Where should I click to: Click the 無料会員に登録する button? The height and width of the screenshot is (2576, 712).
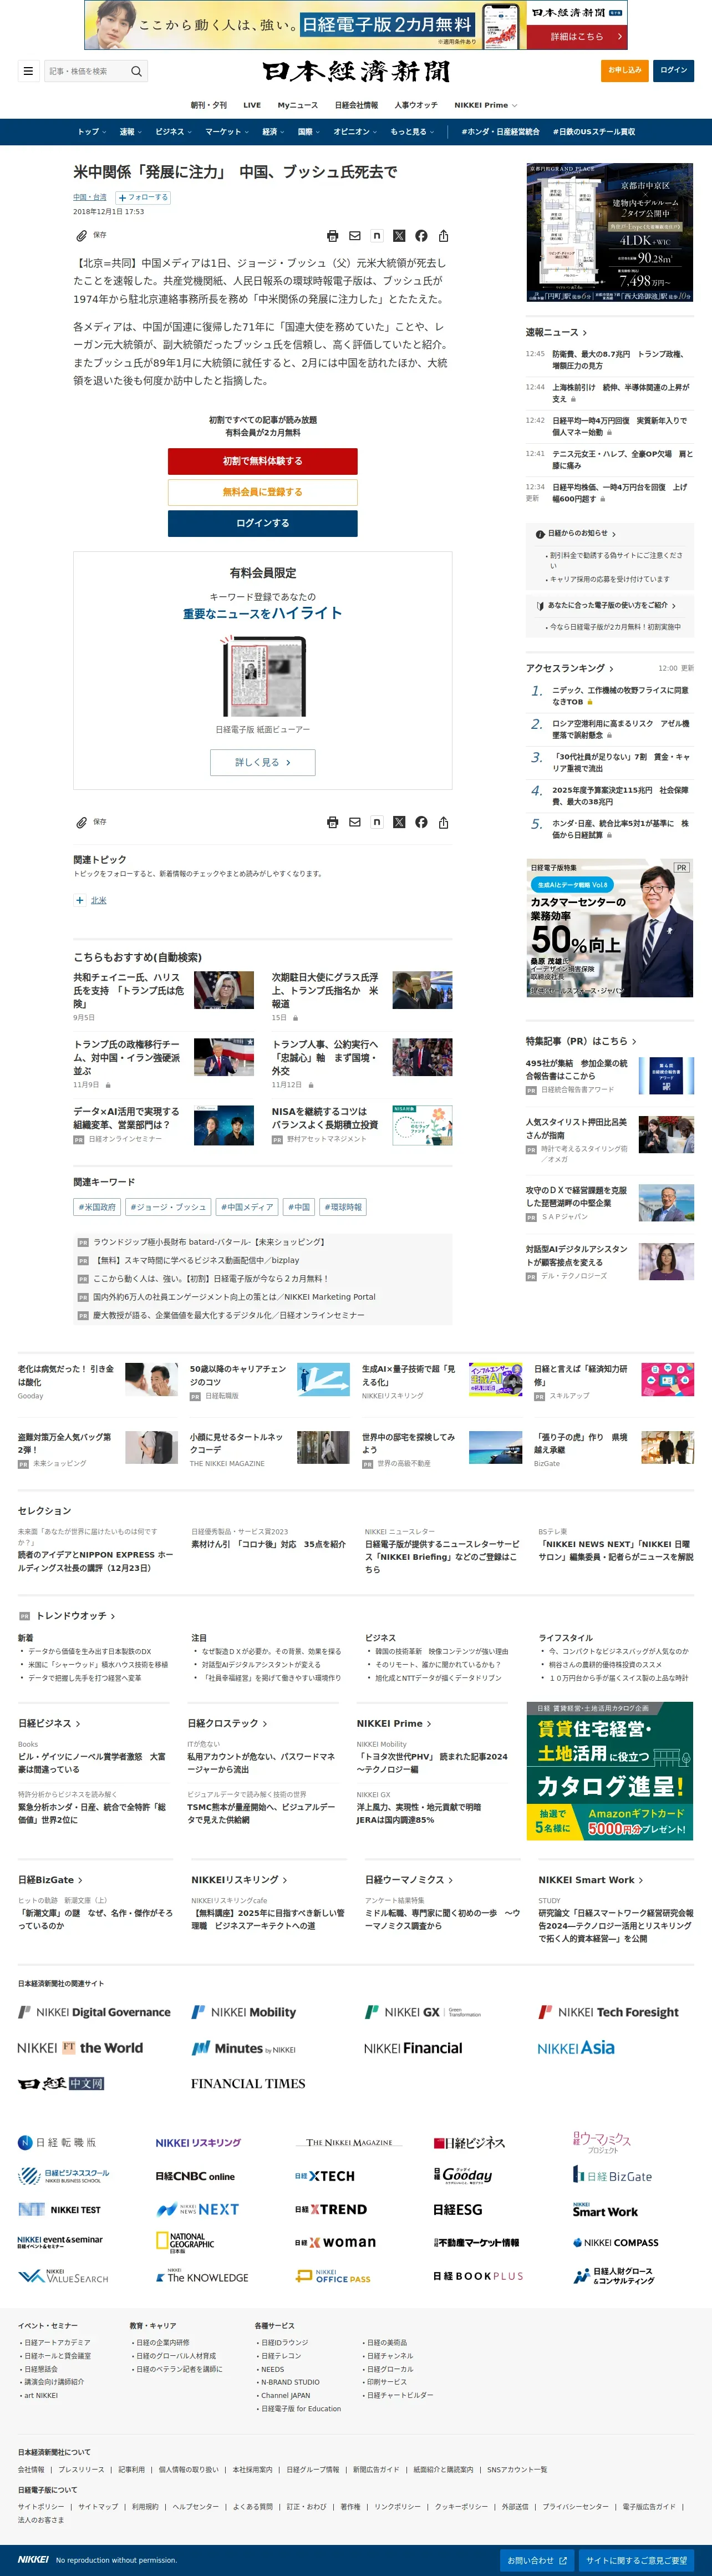(262, 492)
